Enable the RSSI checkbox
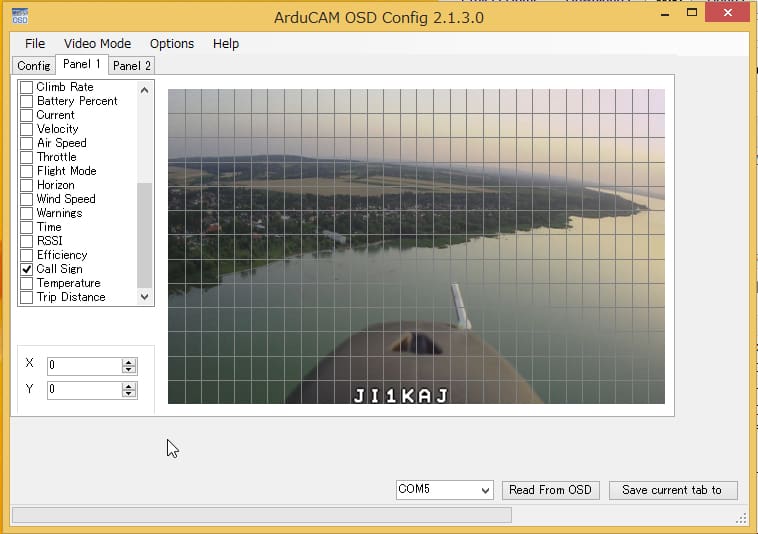The width and height of the screenshot is (758, 534). (x=27, y=241)
